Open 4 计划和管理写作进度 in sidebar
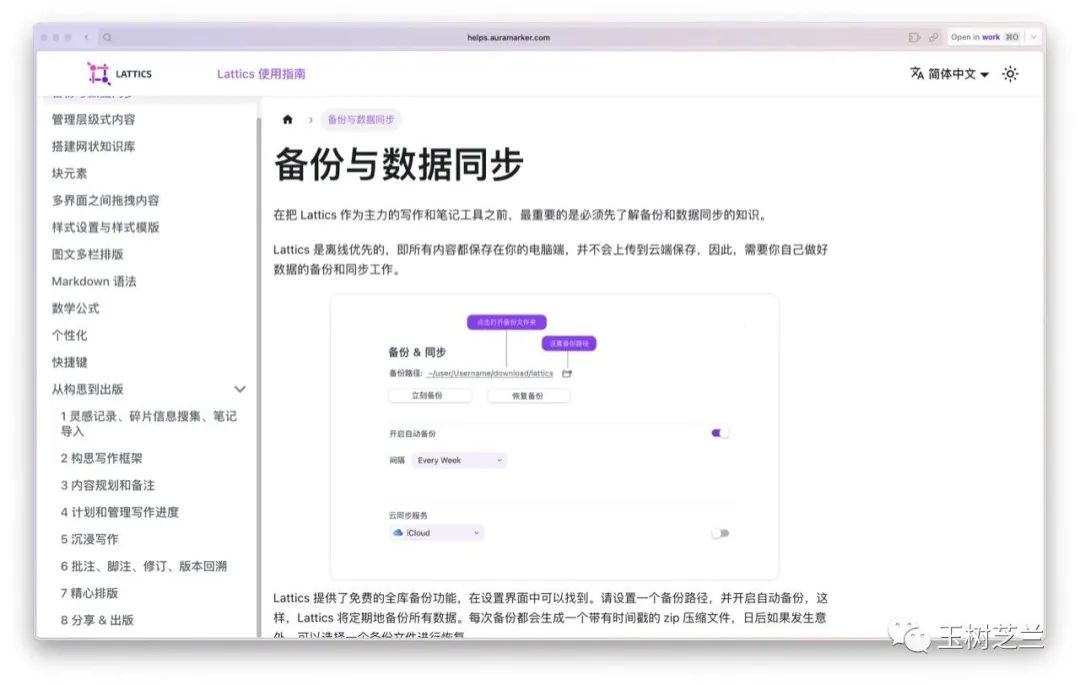Screen dimensions: 1080x685 (x=120, y=512)
